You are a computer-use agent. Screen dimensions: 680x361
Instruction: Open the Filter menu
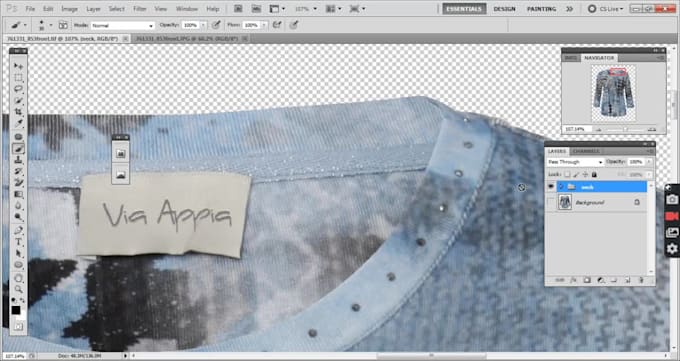point(140,9)
